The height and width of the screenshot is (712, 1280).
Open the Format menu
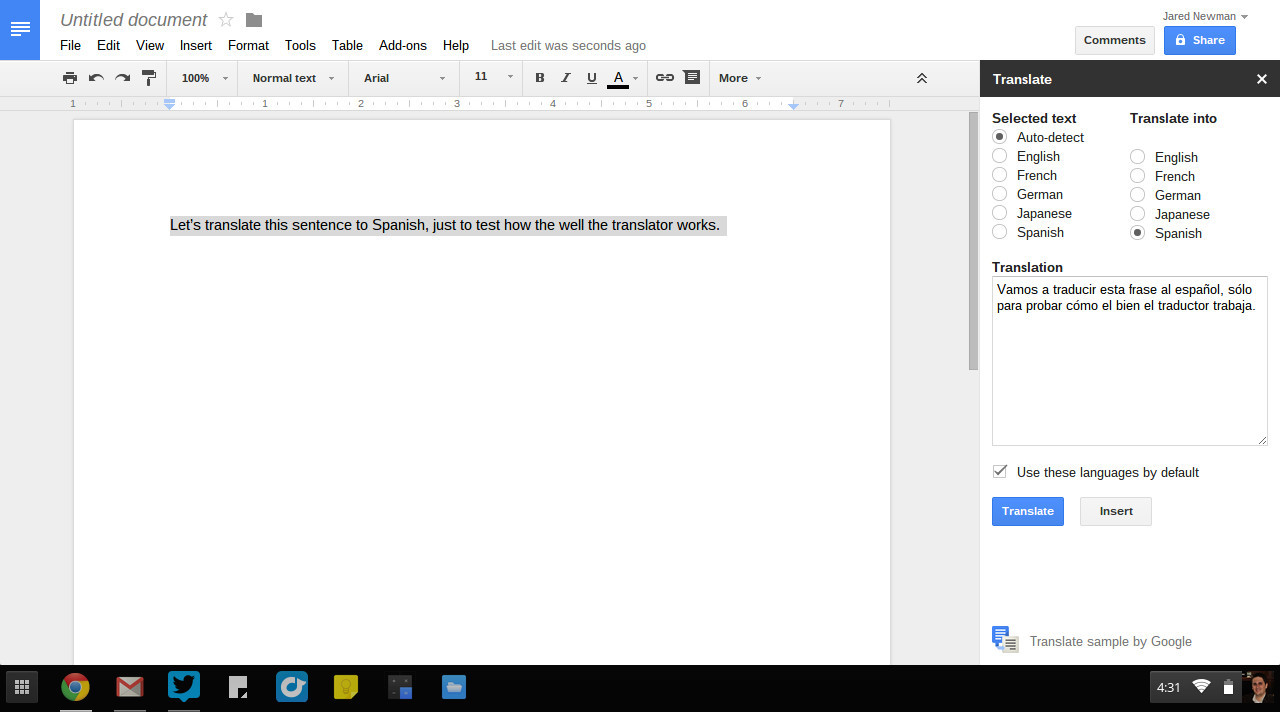tap(248, 45)
